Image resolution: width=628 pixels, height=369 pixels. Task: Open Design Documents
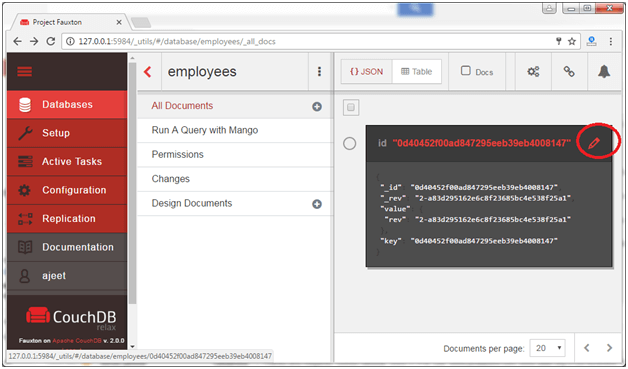click(191, 204)
